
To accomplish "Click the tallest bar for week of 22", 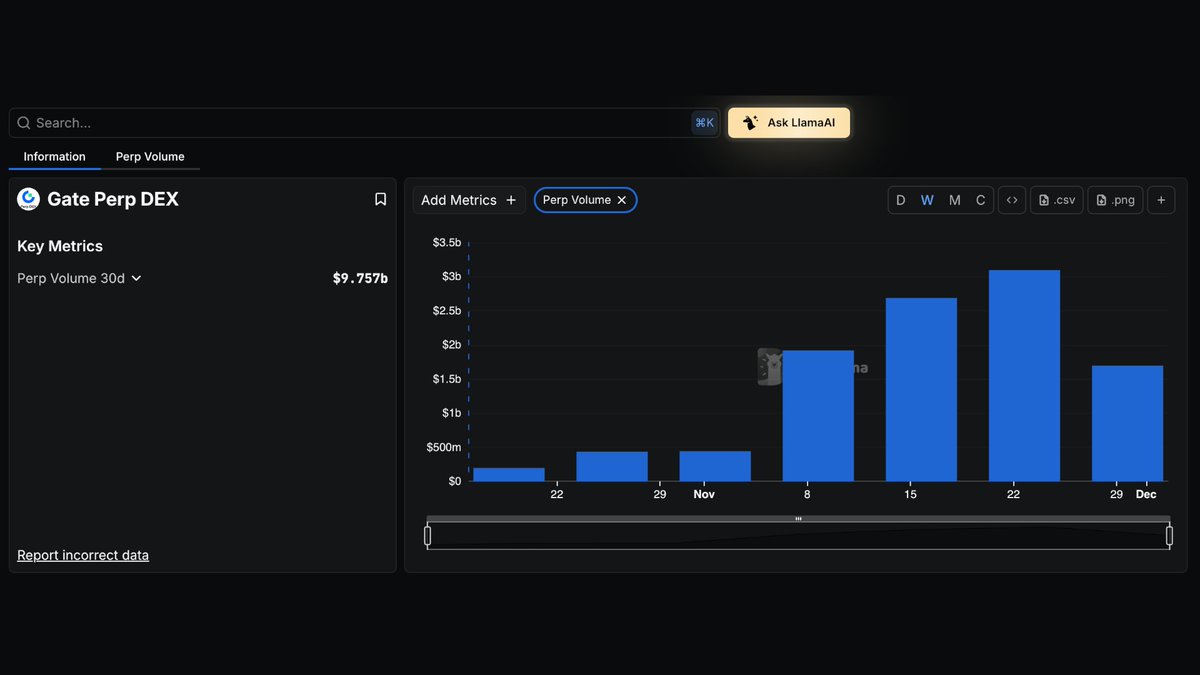I will 1024,376.
